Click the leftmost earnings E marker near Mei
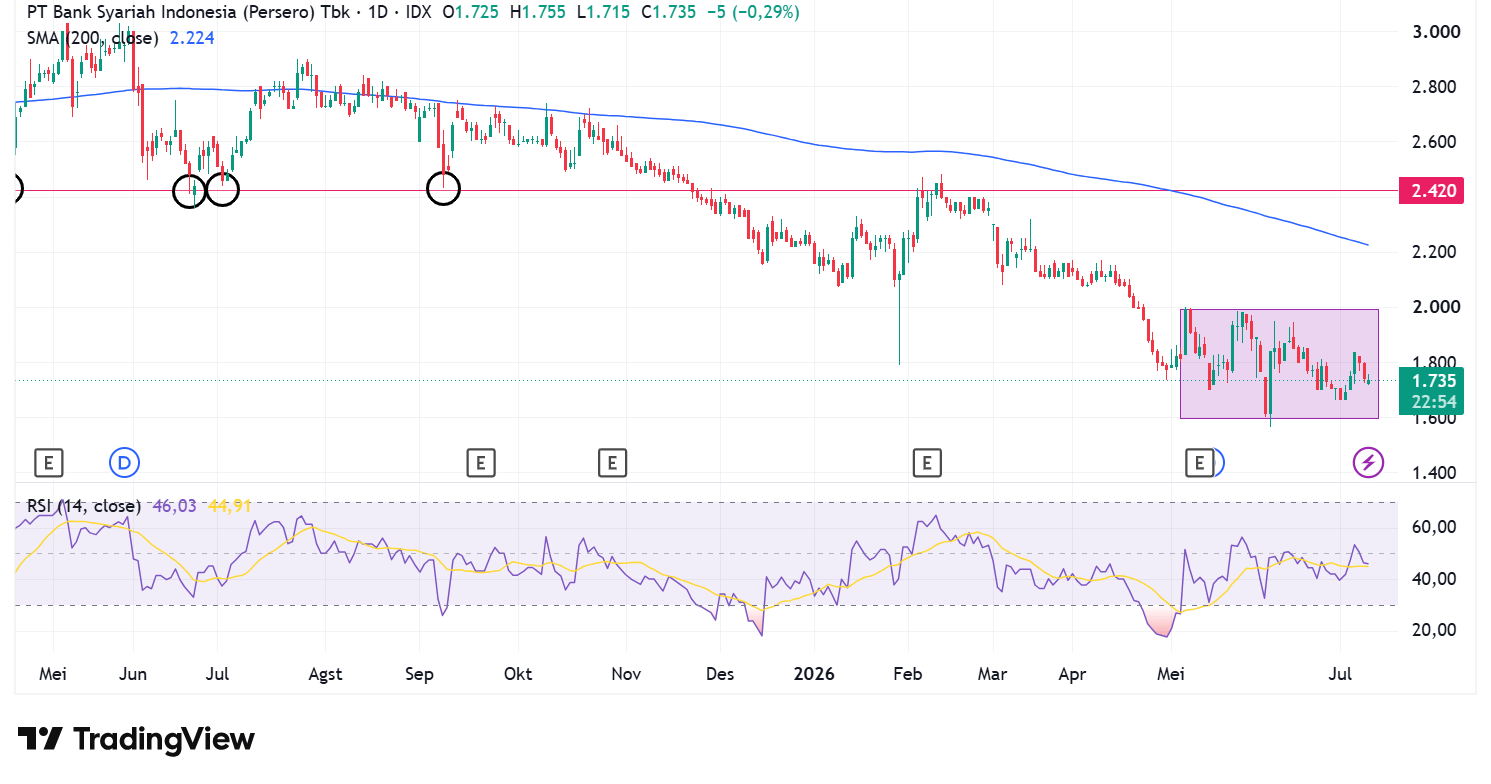 pyautogui.click(x=48, y=462)
